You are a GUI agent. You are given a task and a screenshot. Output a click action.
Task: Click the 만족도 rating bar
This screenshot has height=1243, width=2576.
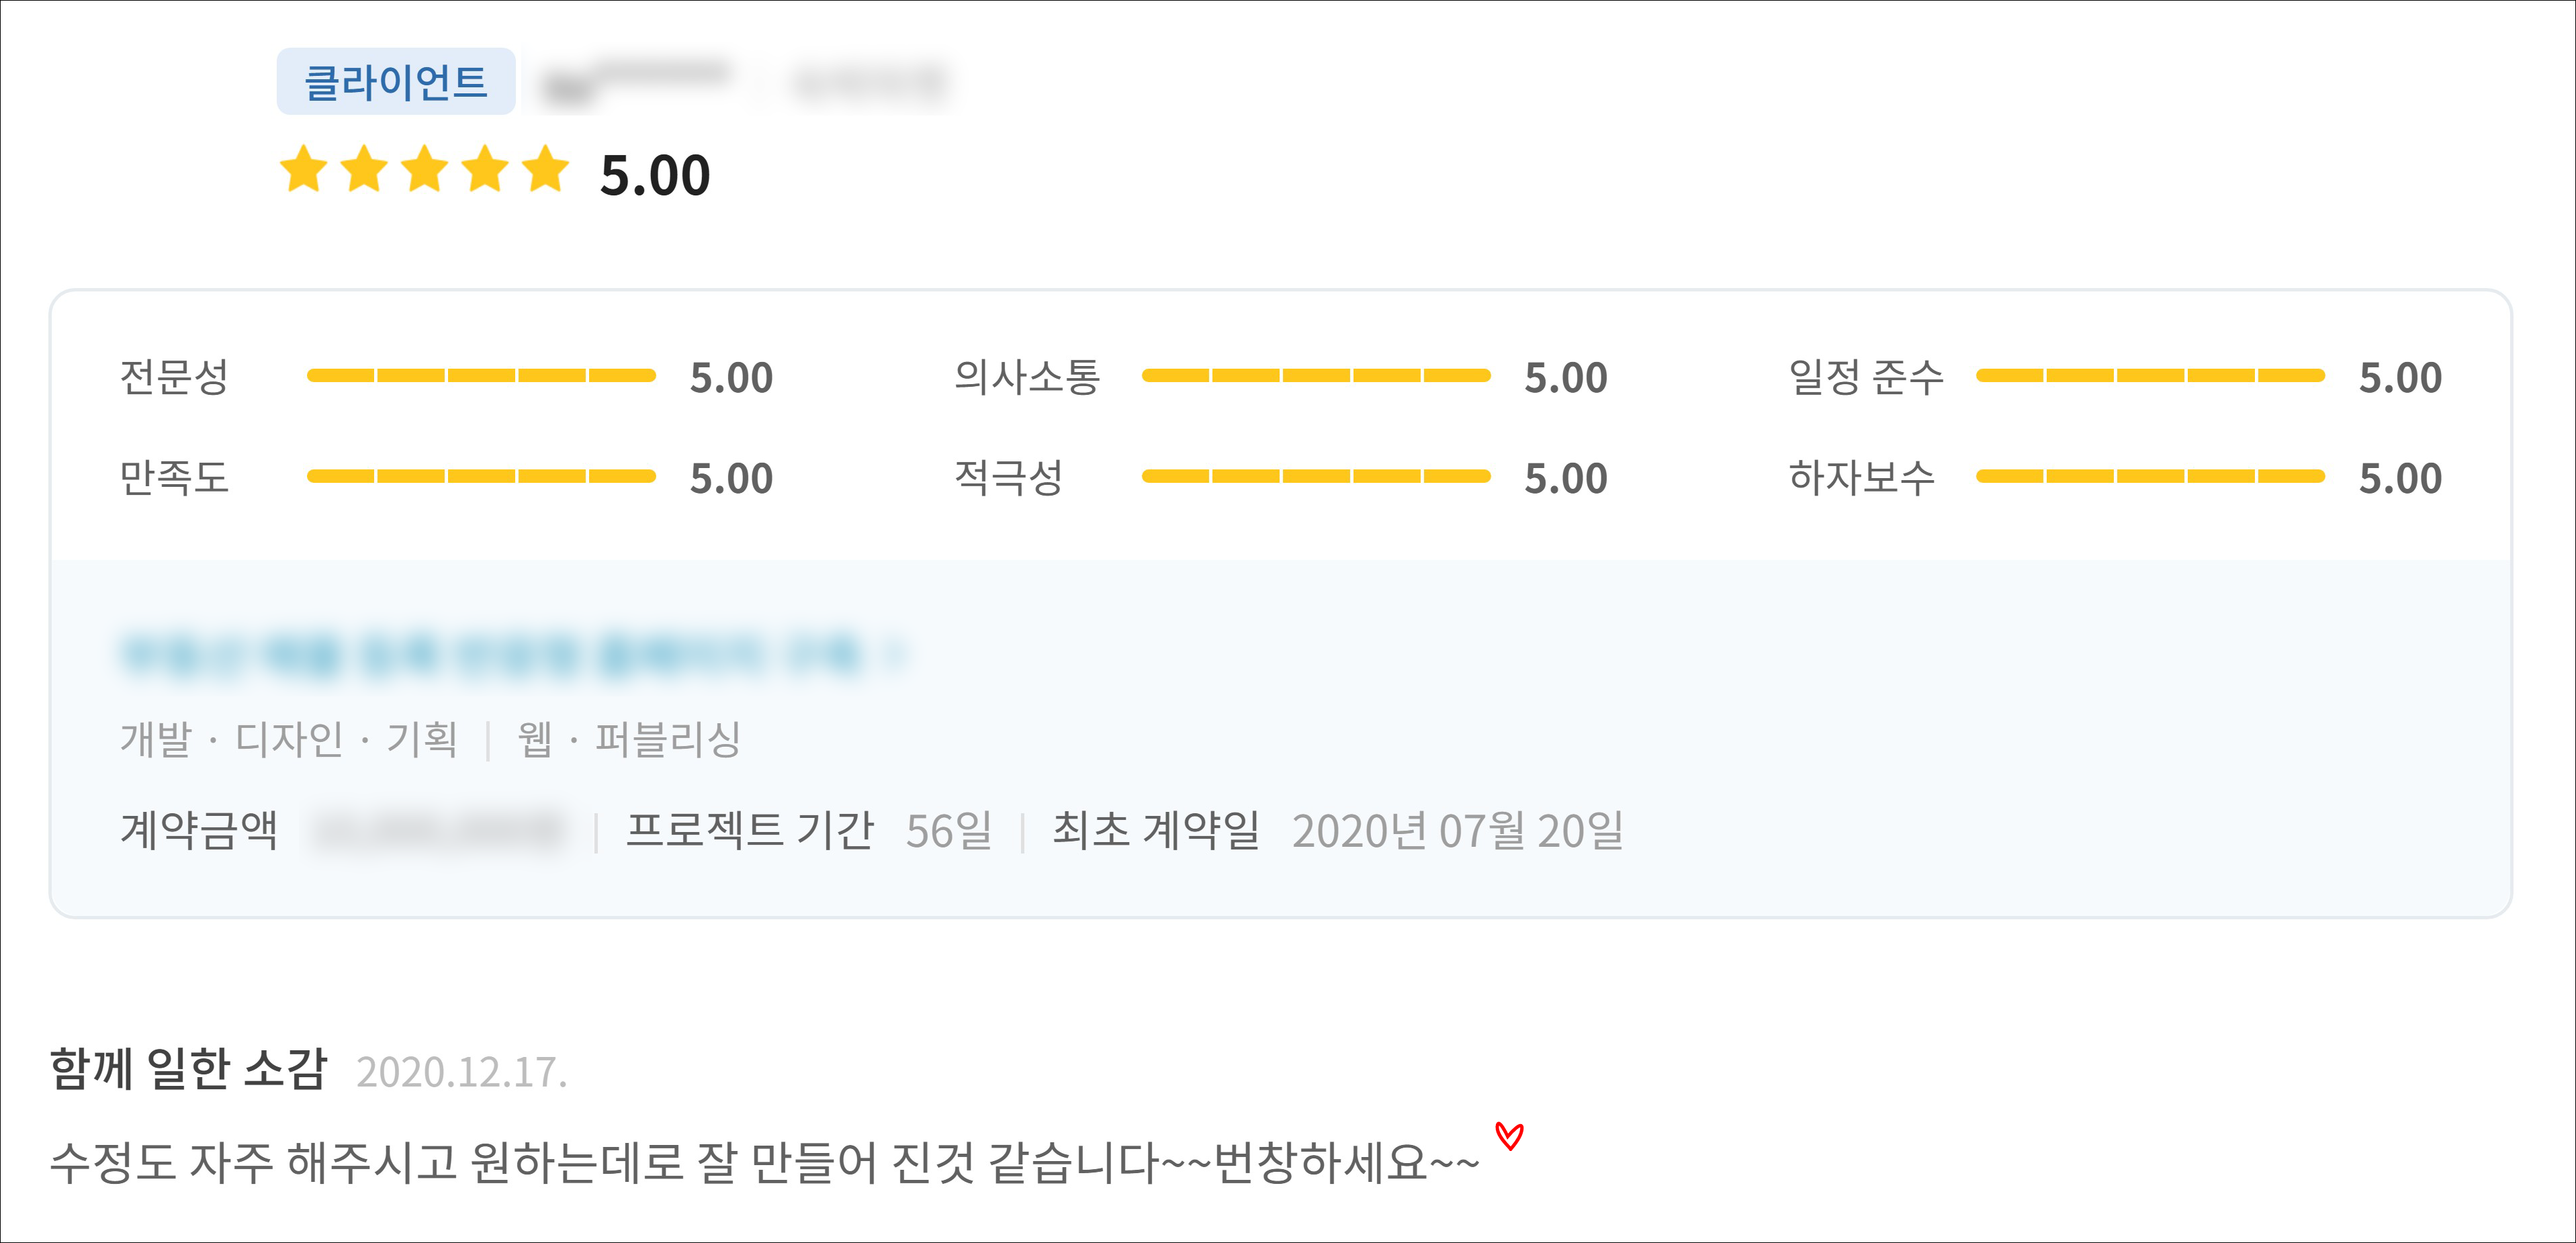point(481,477)
